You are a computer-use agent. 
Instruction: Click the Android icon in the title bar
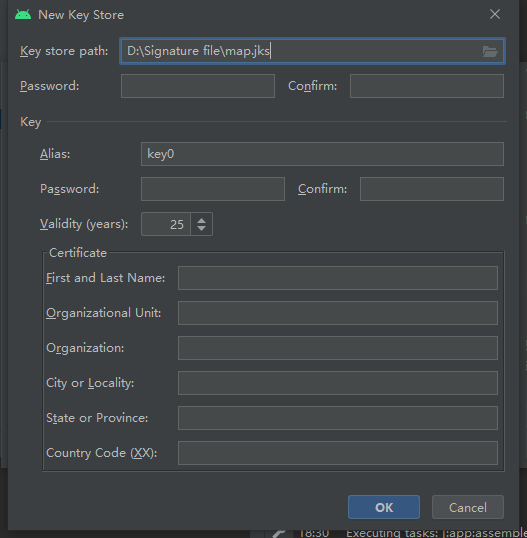23,15
